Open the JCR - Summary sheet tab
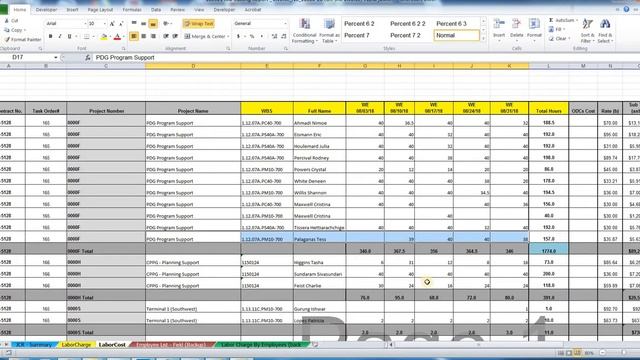Image resolution: width=640 pixels, height=360 pixels. 34,345
